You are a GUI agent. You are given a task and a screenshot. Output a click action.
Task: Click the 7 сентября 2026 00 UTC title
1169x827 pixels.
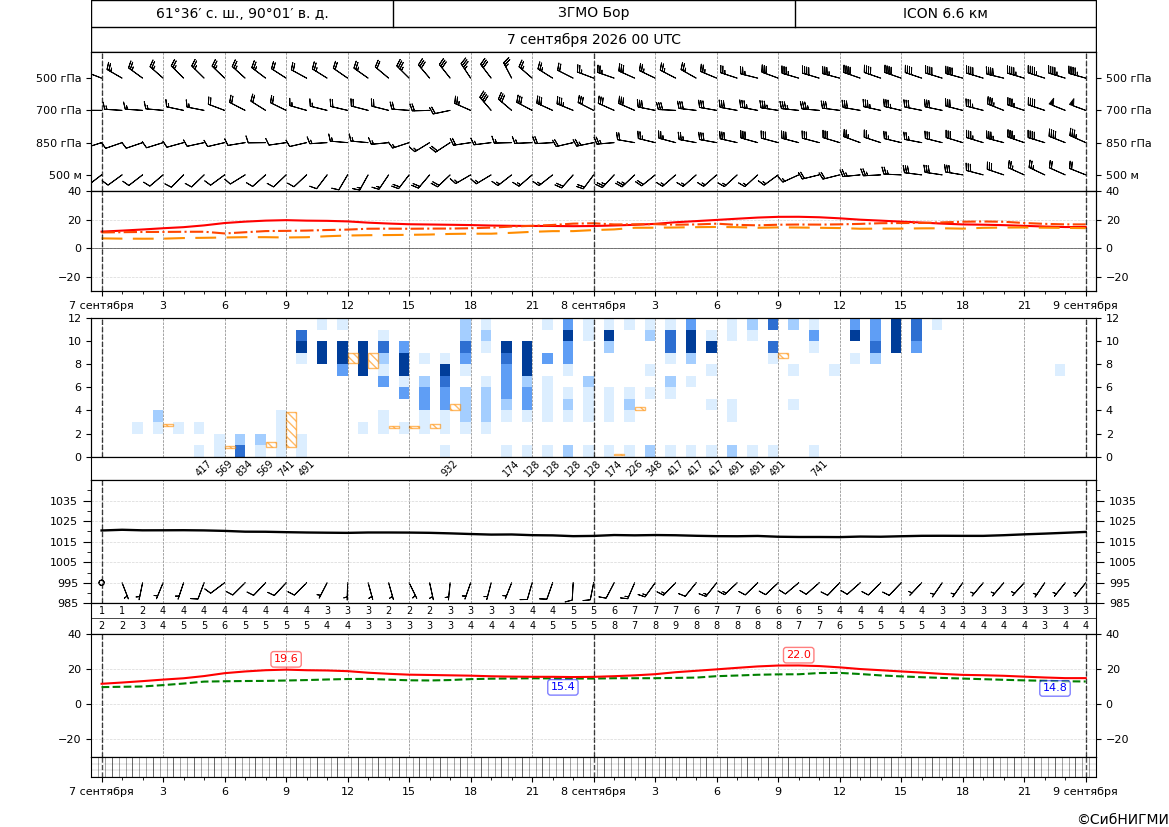click(593, 40)
